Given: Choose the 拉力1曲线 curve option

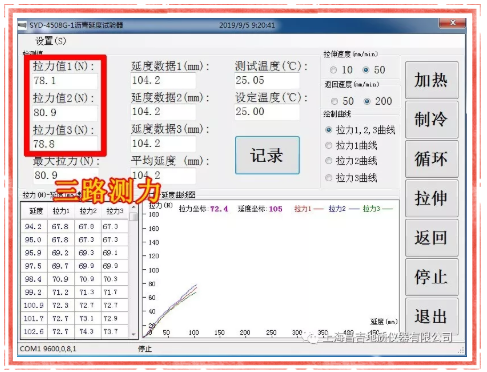Looking at the screenshot, I should (x=329, y=146).
